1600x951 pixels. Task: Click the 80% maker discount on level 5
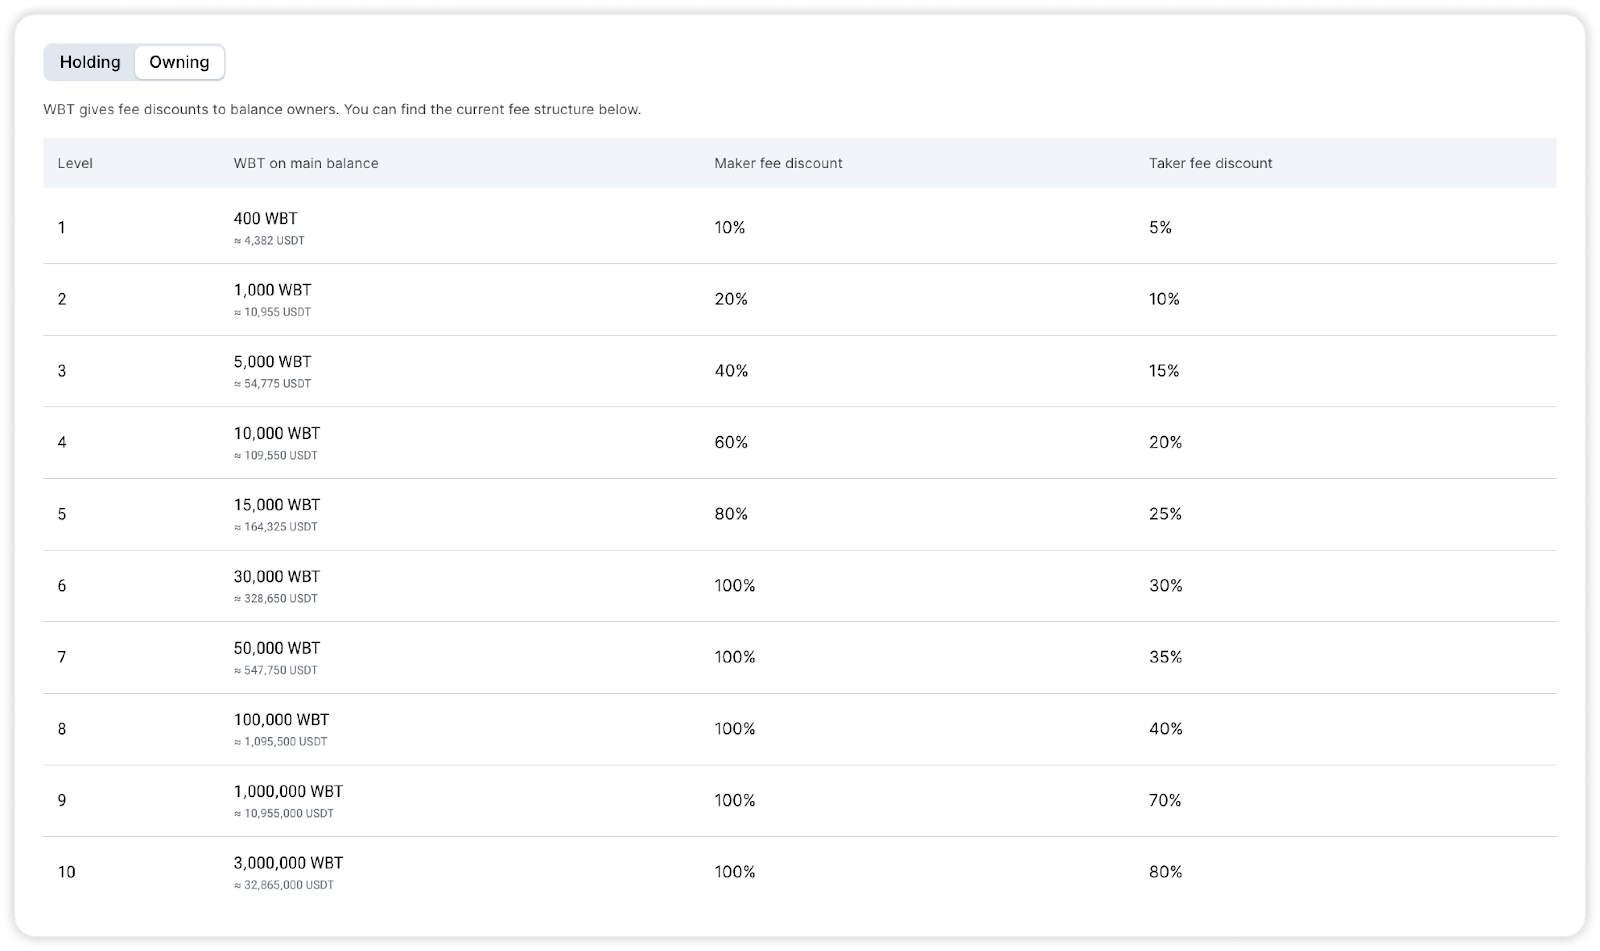click(731, 514)
